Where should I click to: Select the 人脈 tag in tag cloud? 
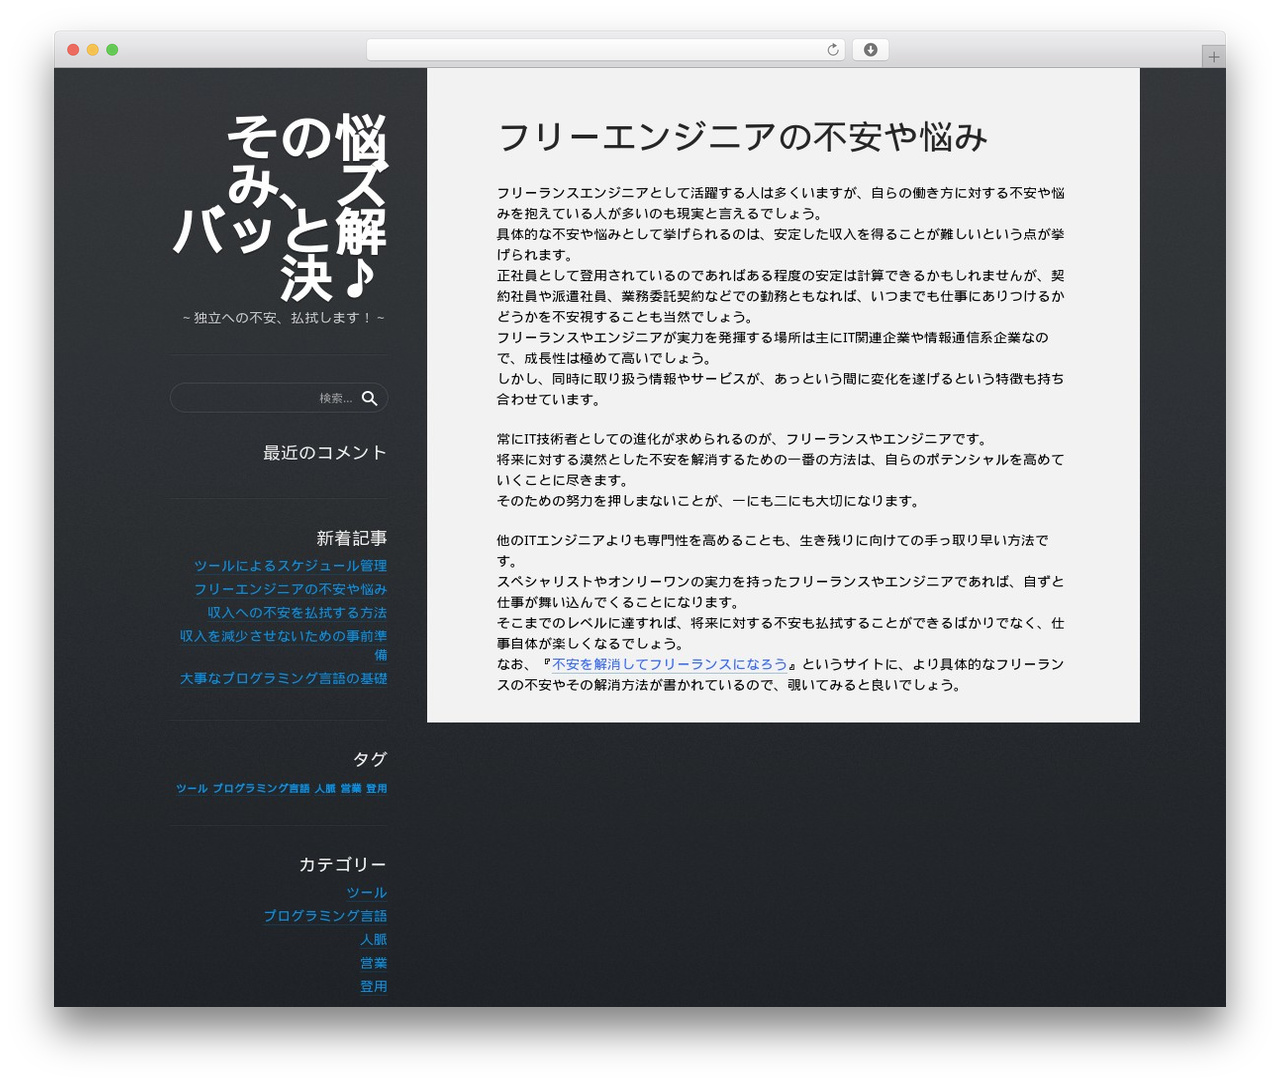point(325,788)
